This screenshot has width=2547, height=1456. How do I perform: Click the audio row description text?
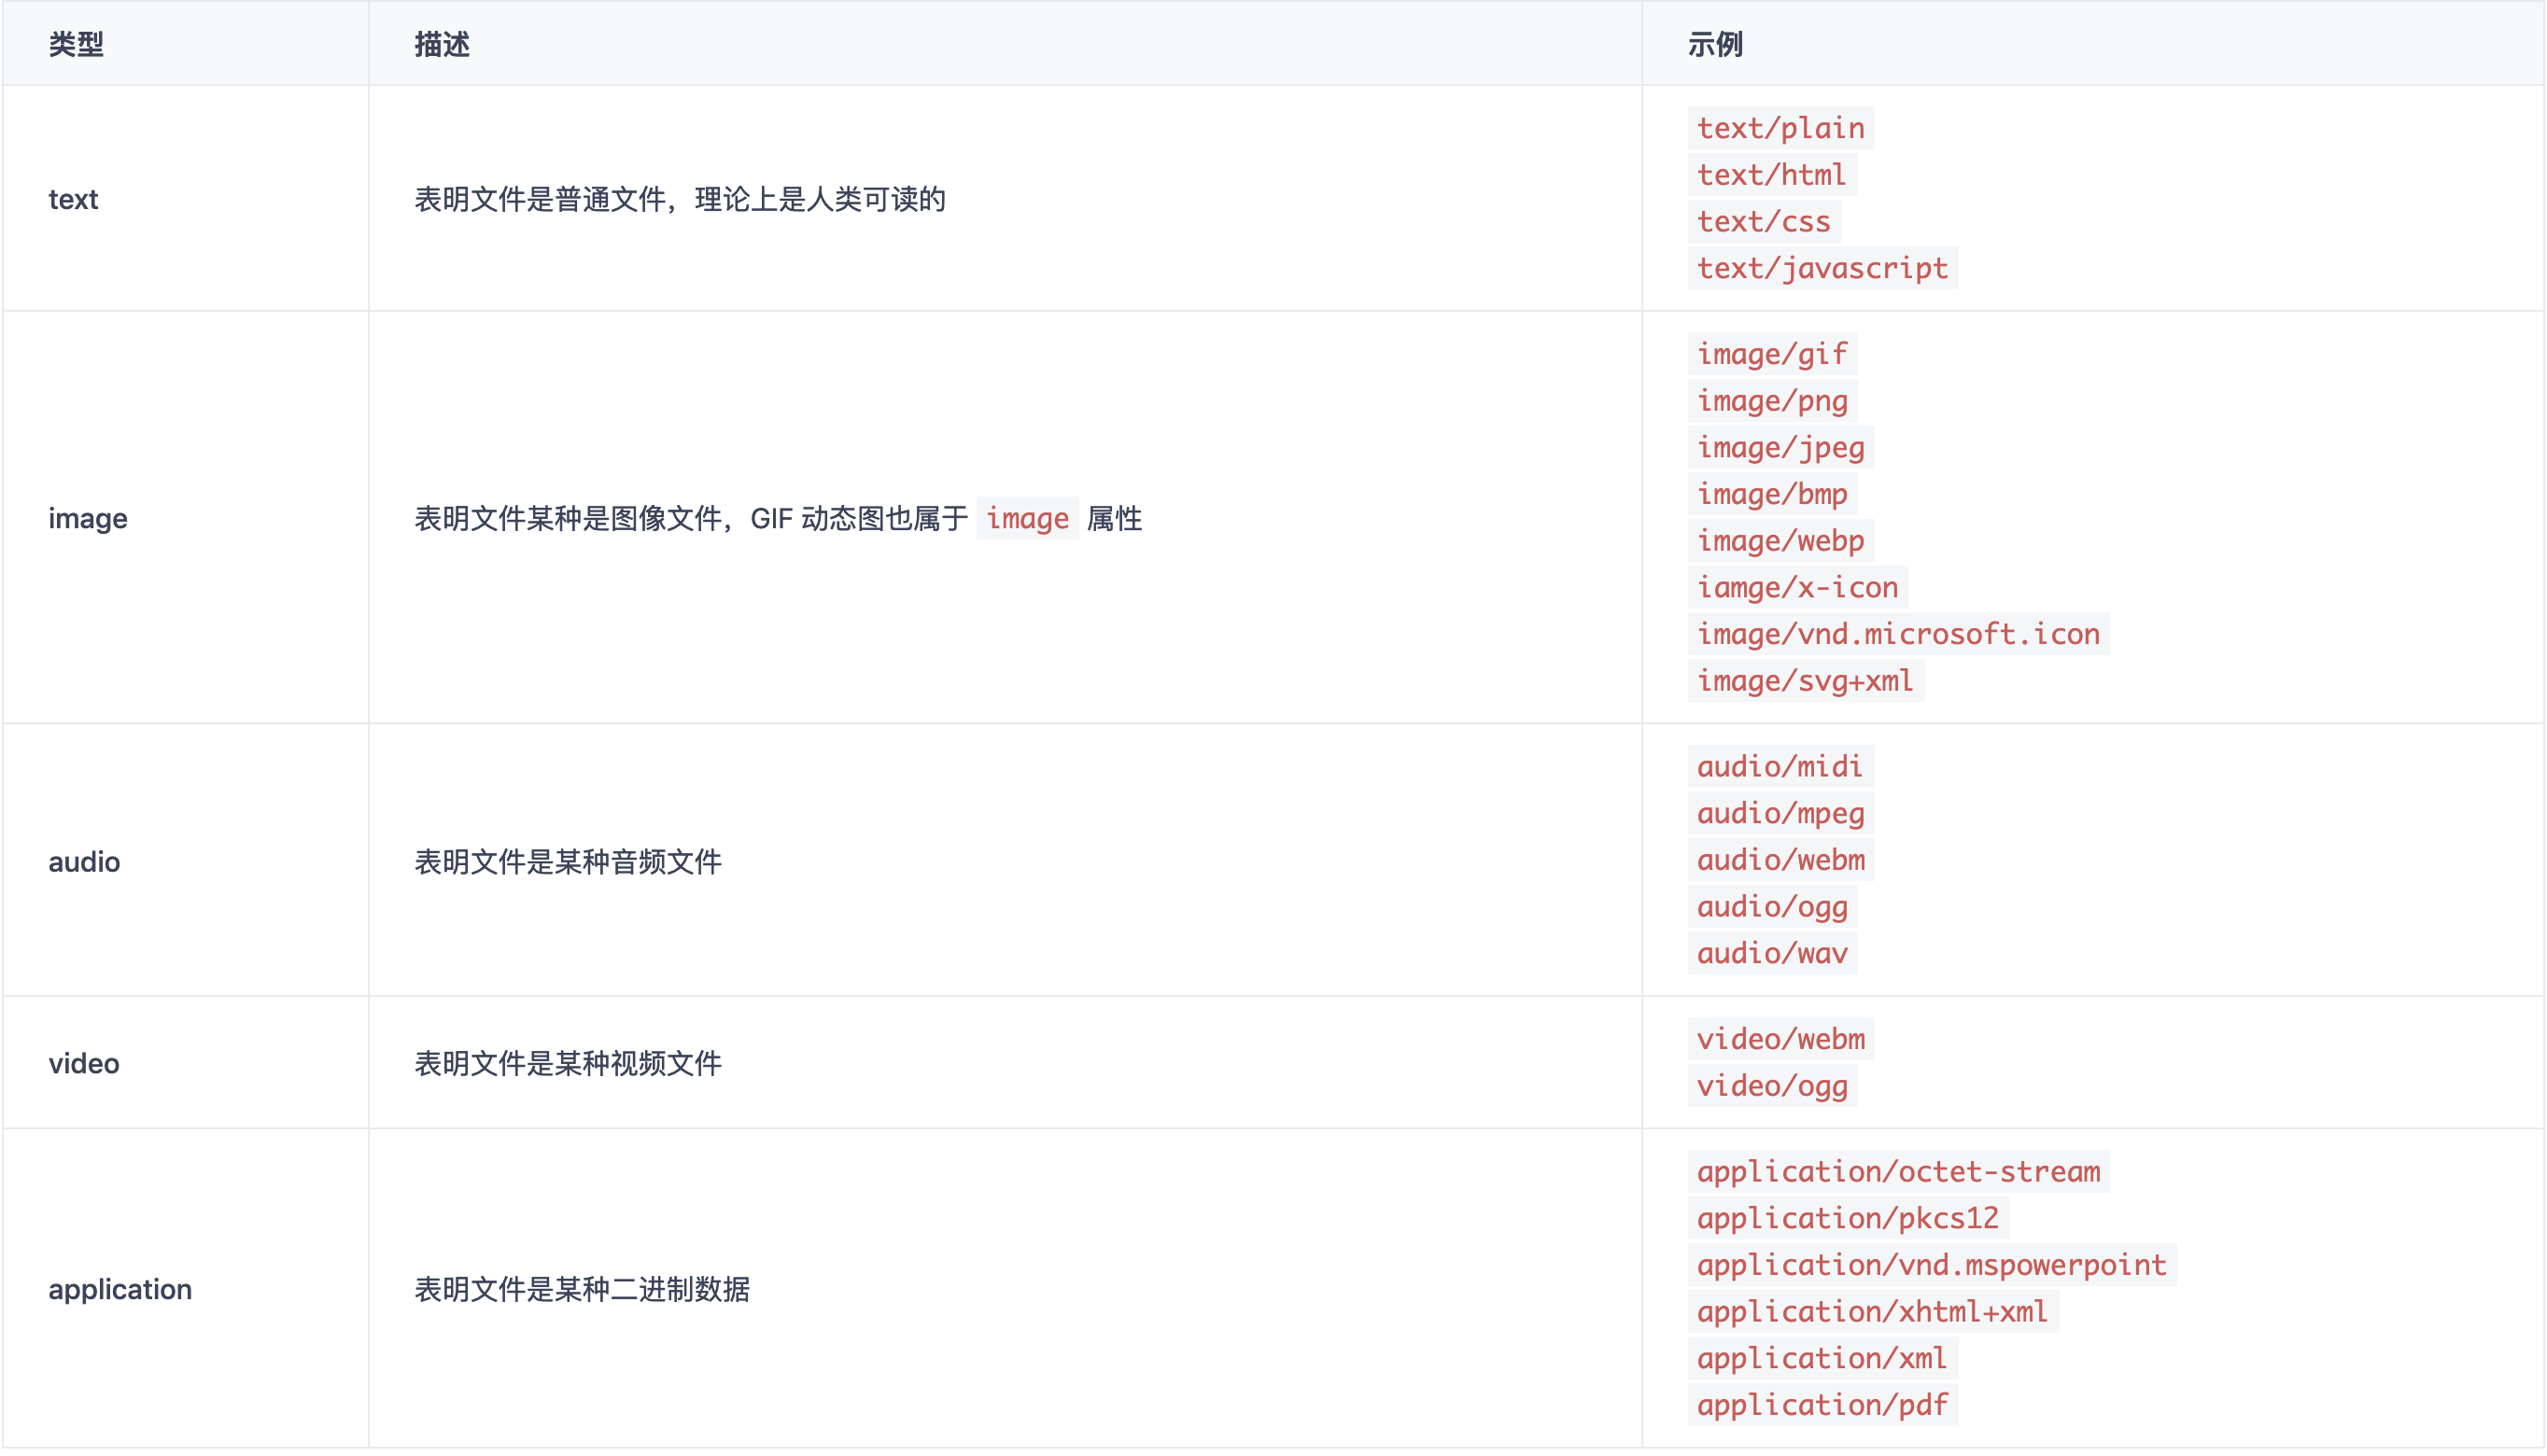tap(568, 862)
